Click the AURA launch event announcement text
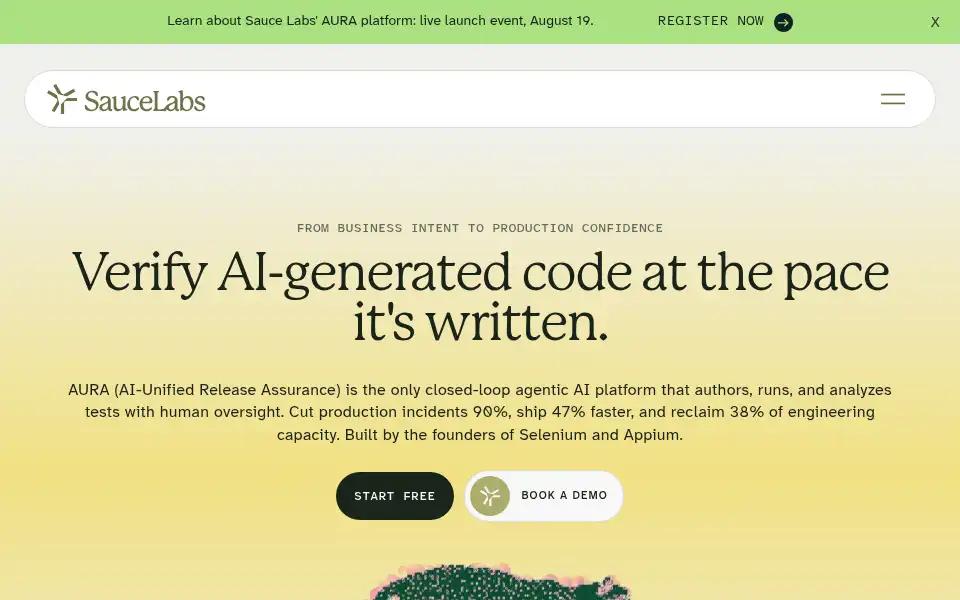This screenshot has width=960, height=600. [x=380, y=21]
